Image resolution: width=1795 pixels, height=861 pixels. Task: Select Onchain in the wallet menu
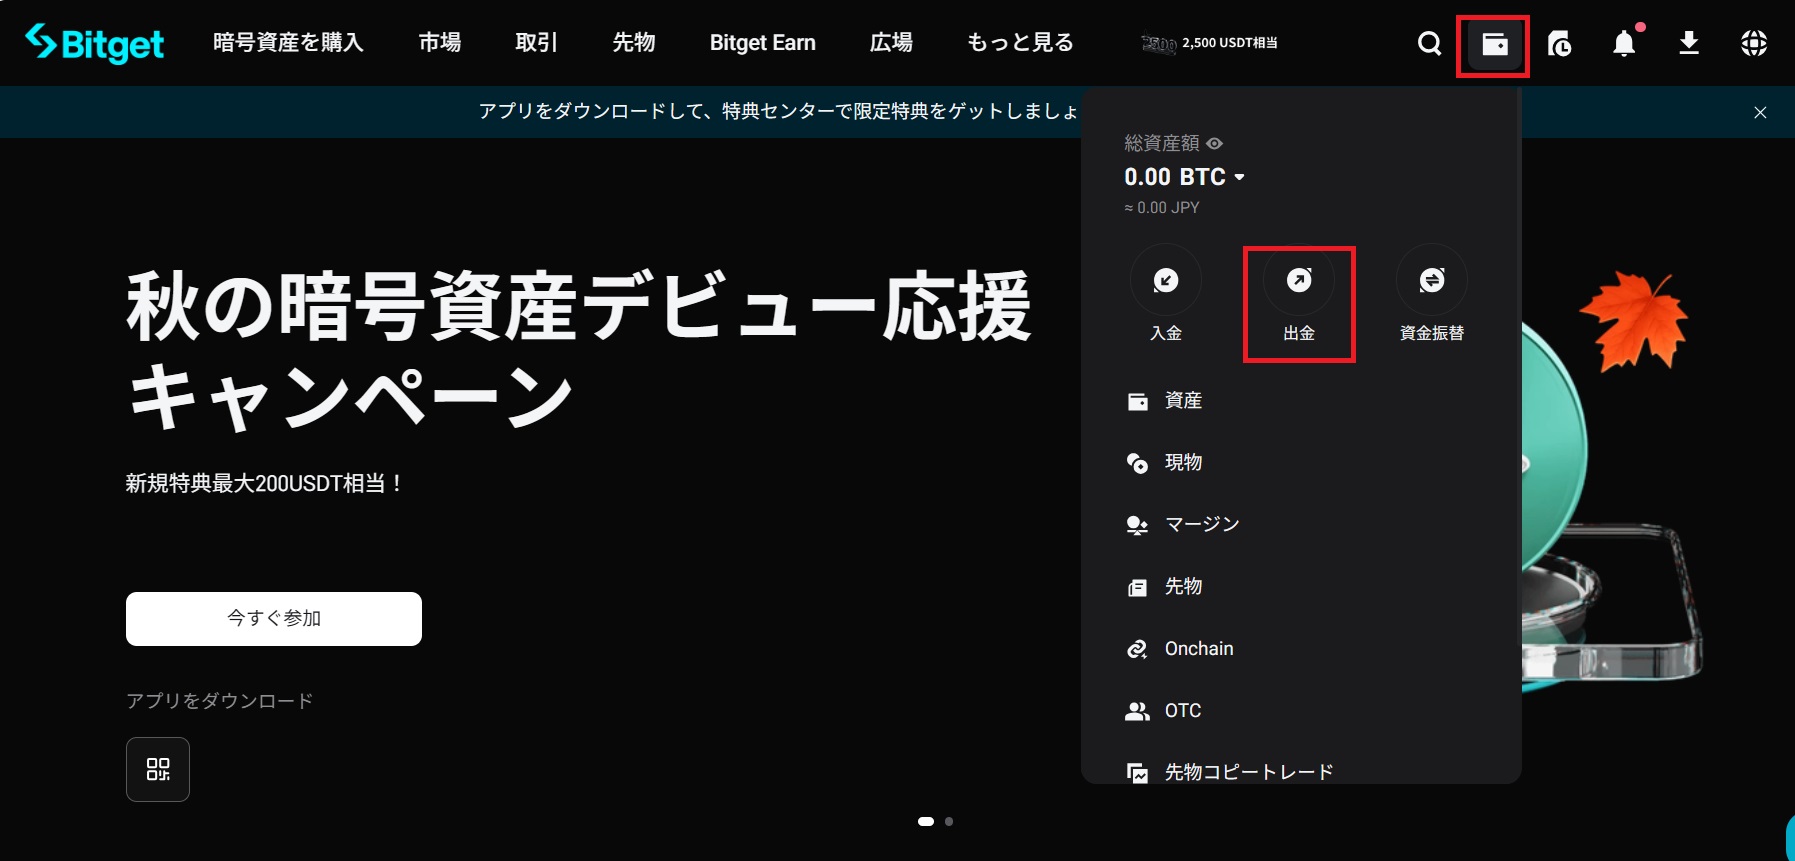[x=1198, y=649]
